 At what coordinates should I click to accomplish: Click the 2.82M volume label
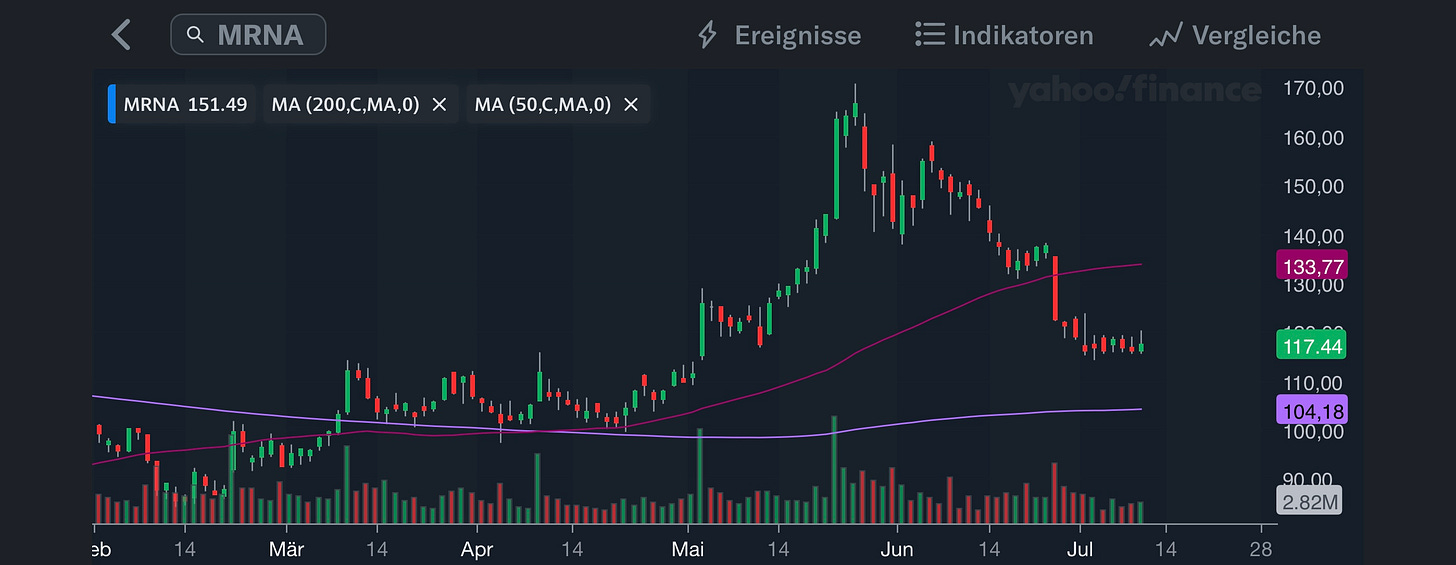pyautogui.click(x=1310, y=502)
